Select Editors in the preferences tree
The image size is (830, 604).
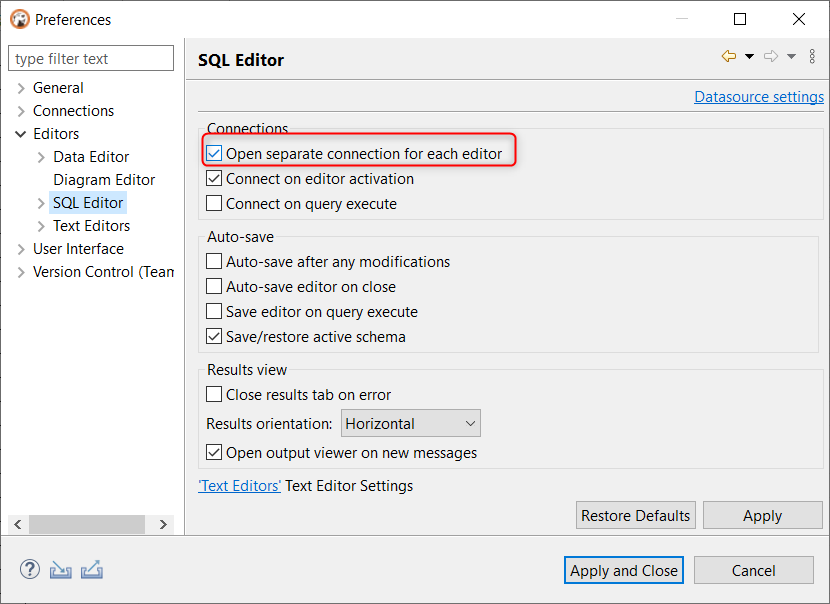click(56, 134)
